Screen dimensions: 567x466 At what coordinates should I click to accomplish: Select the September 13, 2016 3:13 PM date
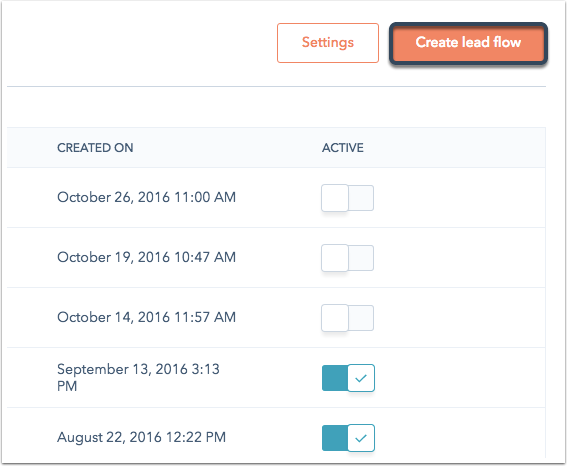[x=138, y=377]
